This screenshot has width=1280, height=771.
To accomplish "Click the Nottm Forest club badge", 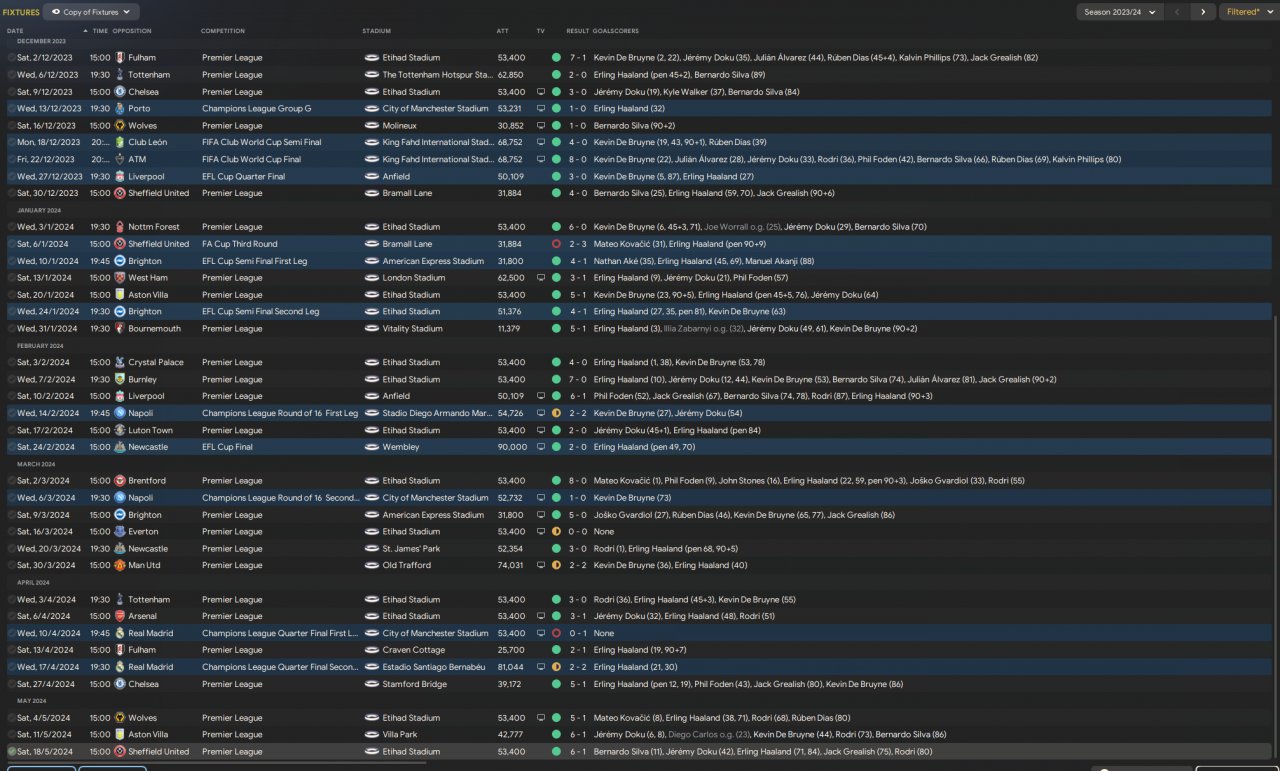I will (120, 227).
